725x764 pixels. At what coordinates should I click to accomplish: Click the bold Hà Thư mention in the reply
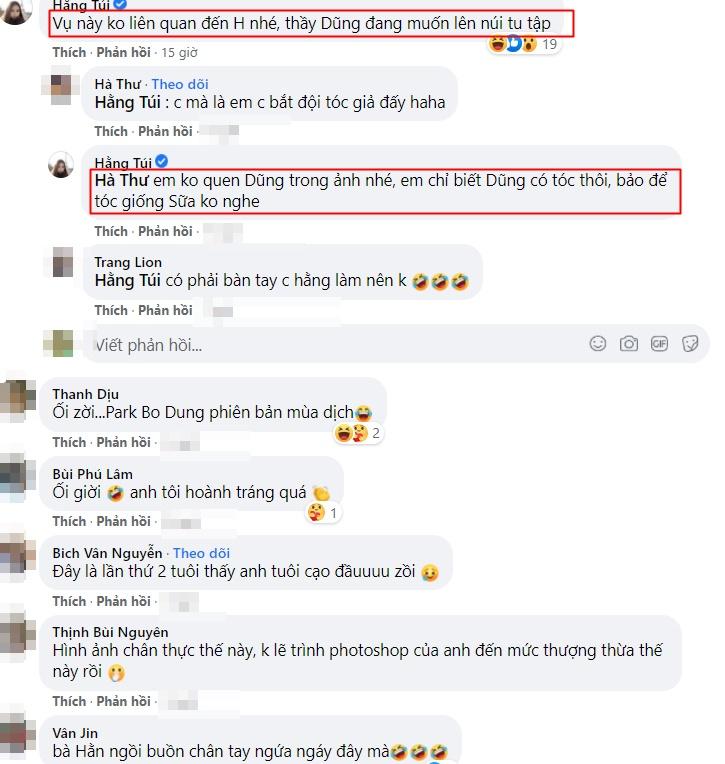point(121,181)
